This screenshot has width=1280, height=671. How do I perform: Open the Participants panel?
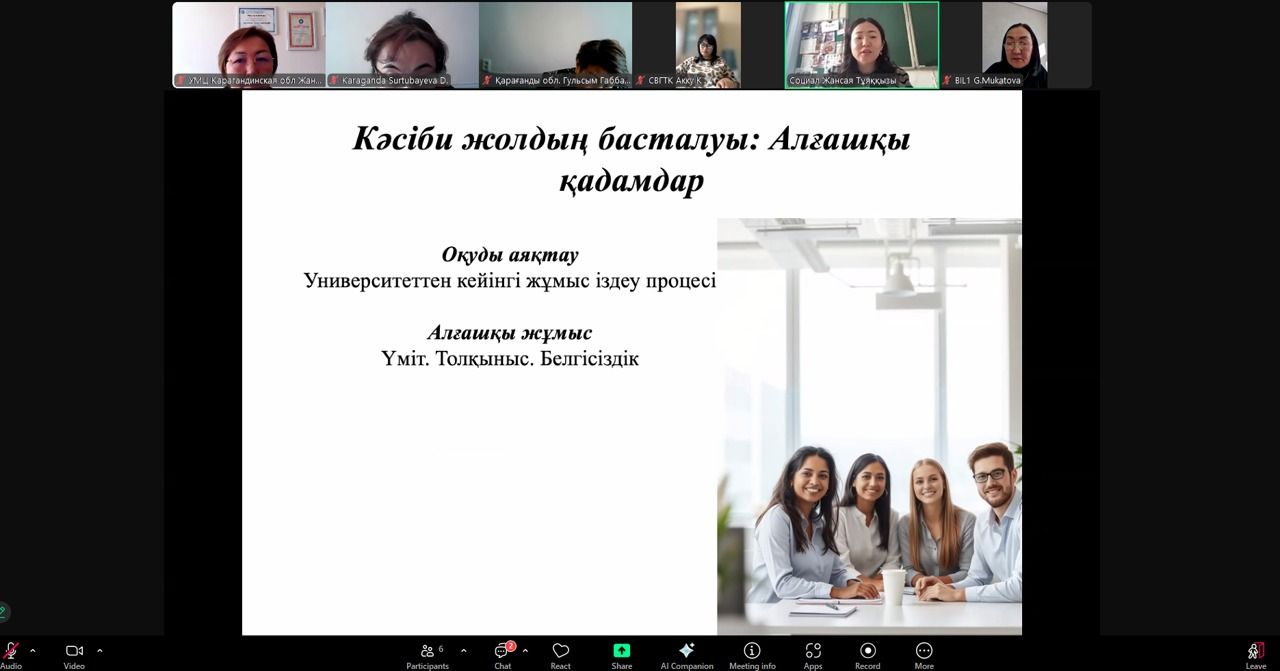click(428, 651)
